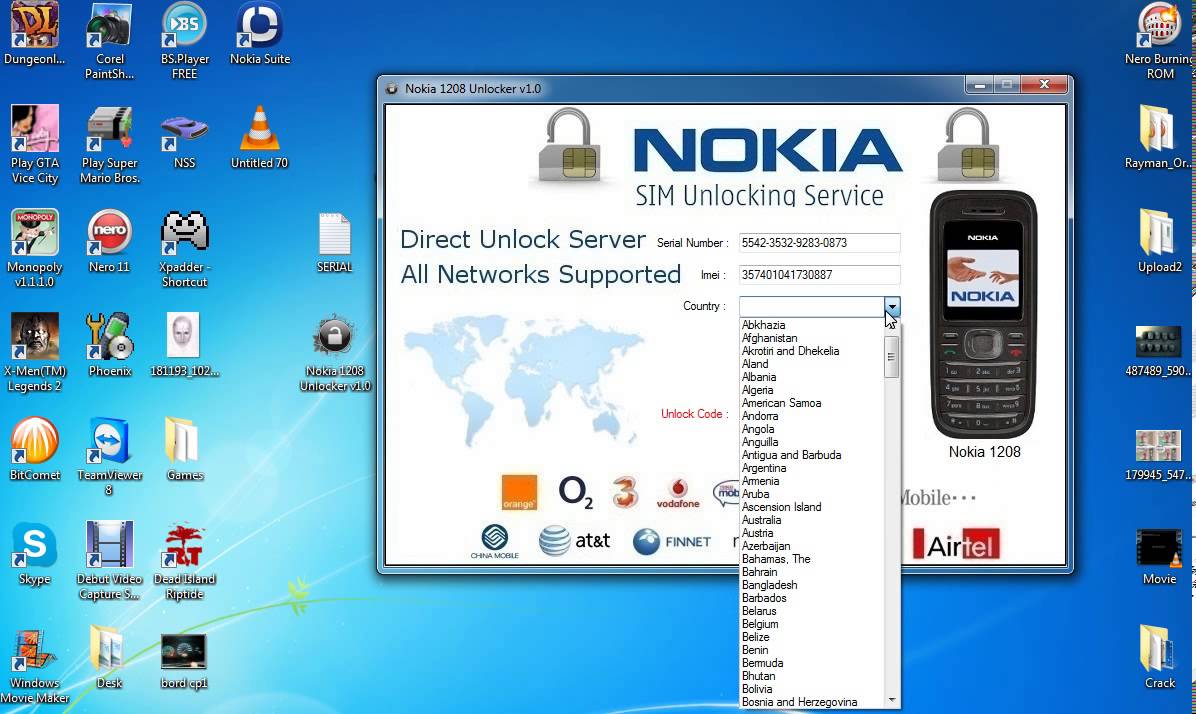Open the Rayman_Or... folder
Viewport: 1196px width, 714px height.
pos(1158,138)
